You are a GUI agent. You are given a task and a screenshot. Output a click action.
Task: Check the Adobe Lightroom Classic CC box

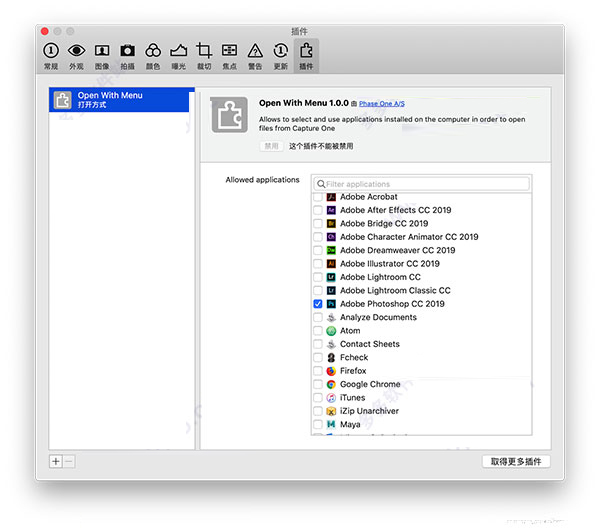click(x=318, y=290)
